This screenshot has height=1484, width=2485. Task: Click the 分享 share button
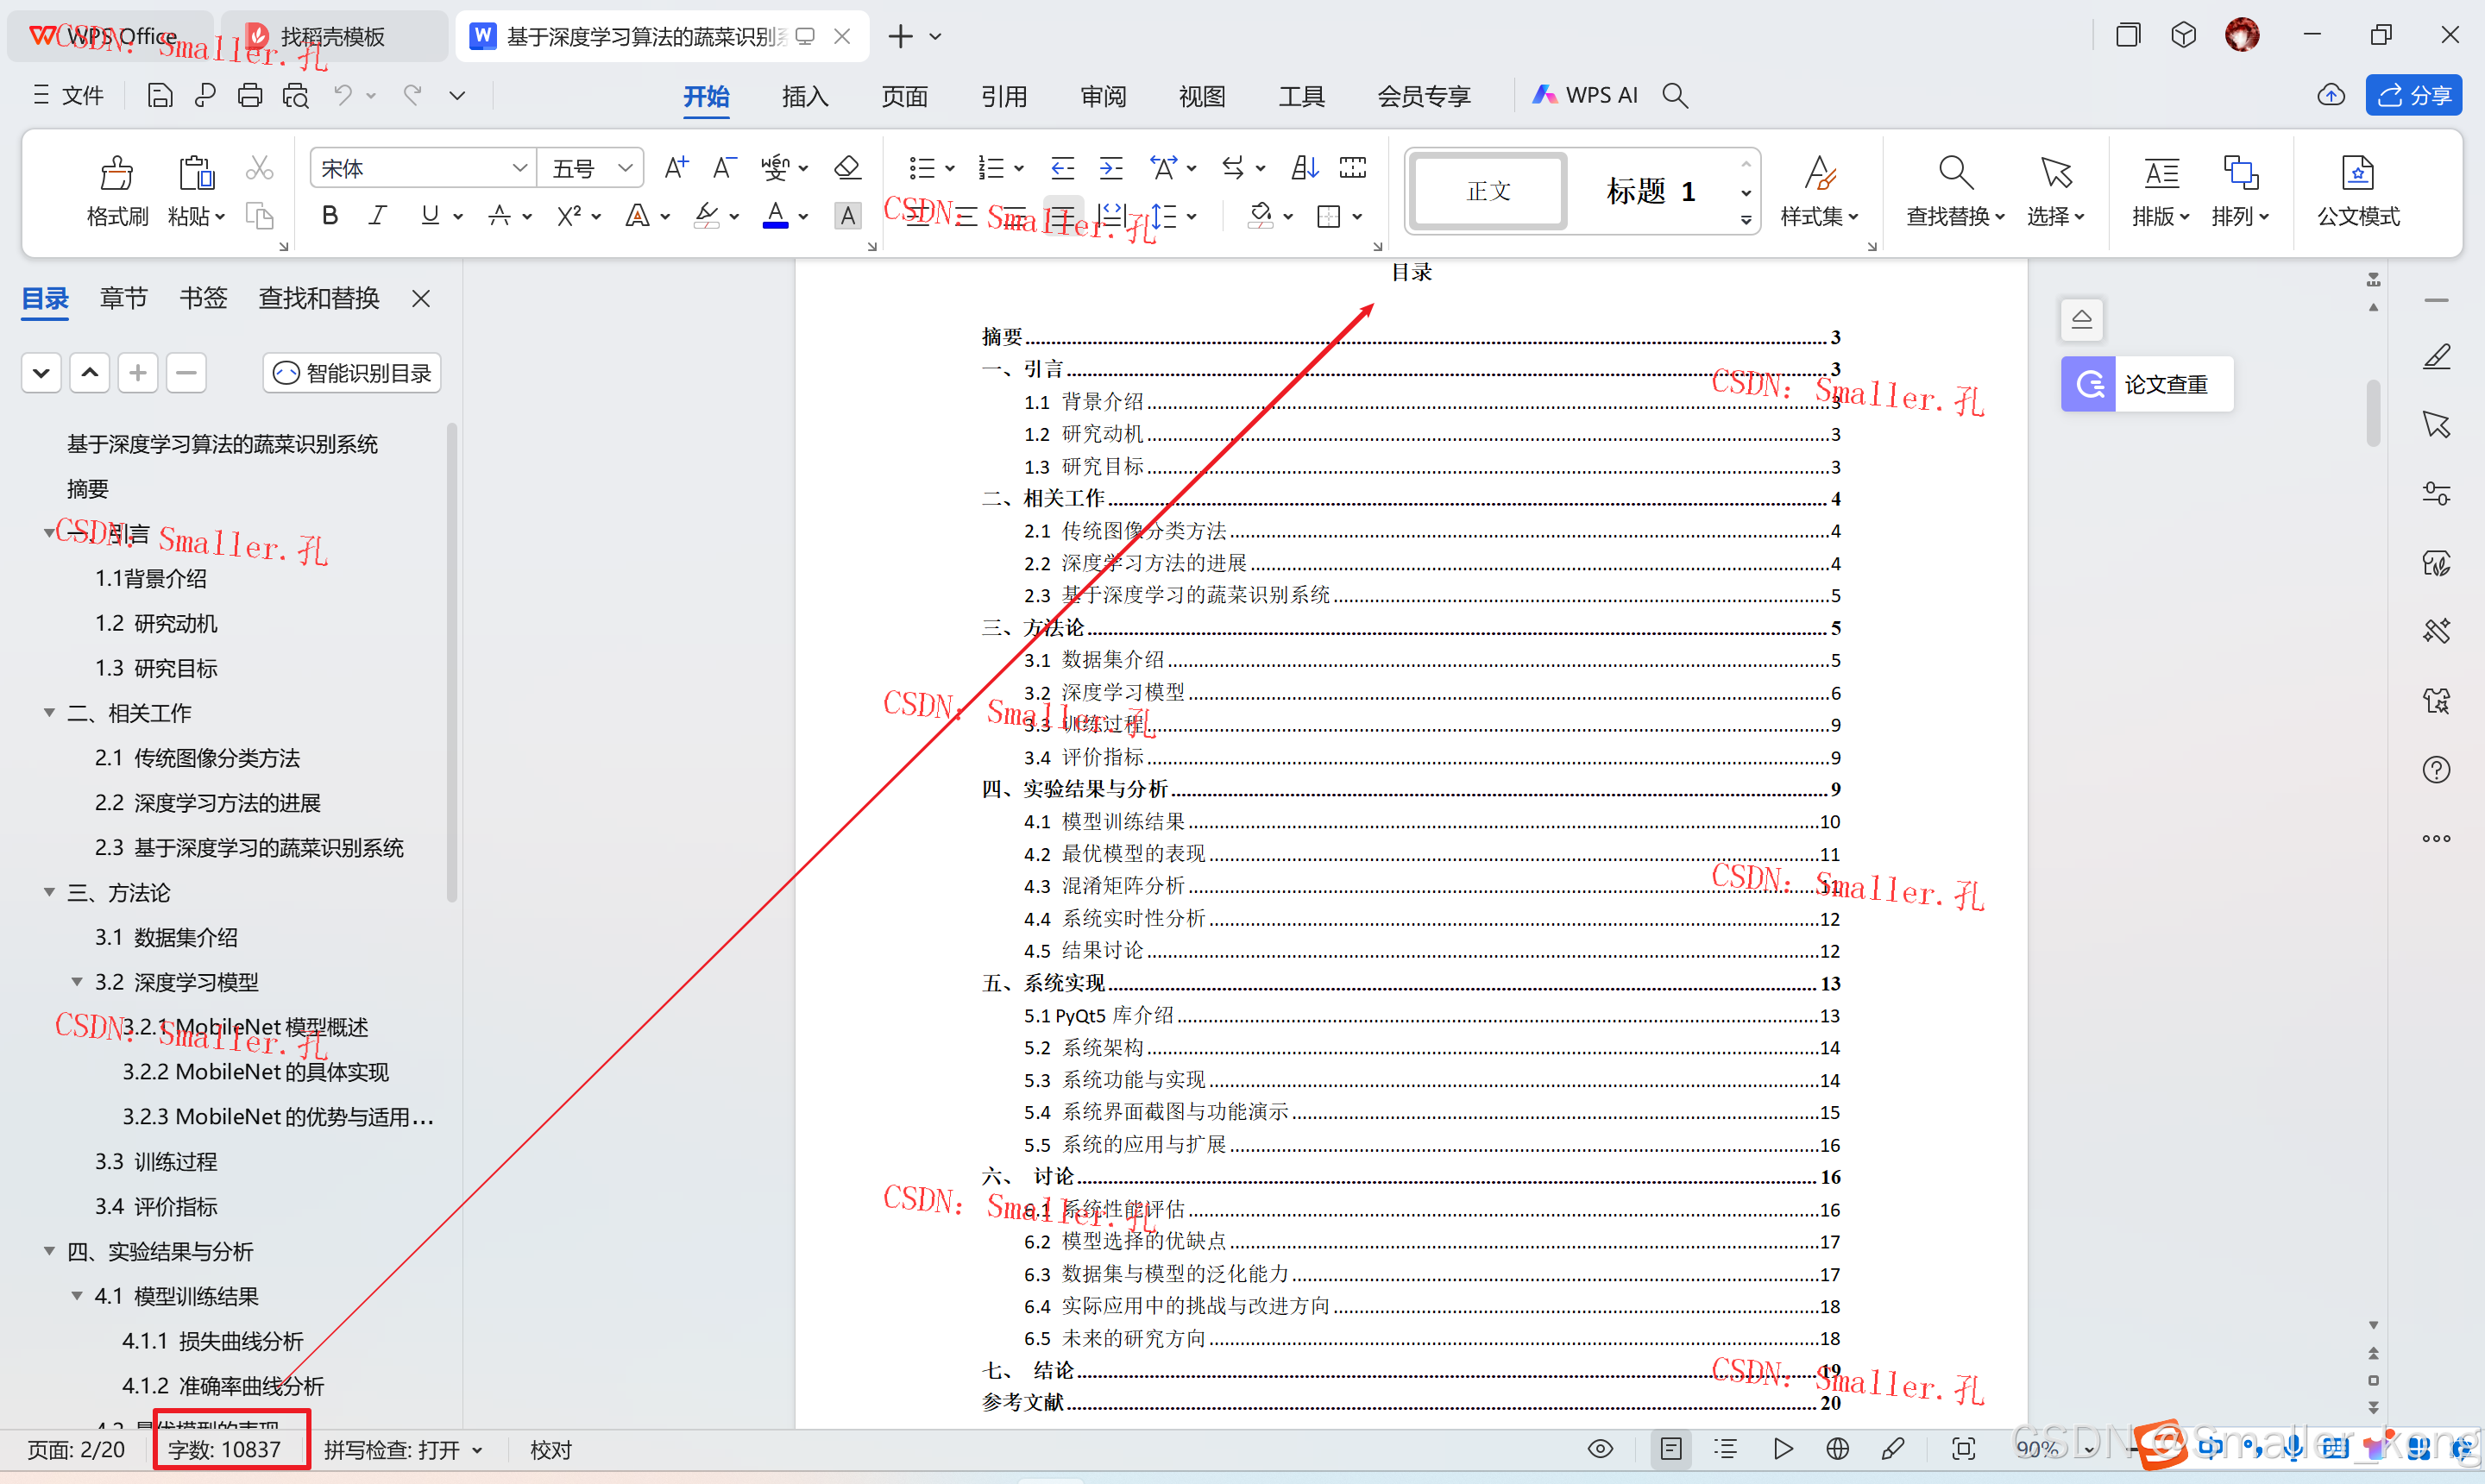[x=2413, y=95]
